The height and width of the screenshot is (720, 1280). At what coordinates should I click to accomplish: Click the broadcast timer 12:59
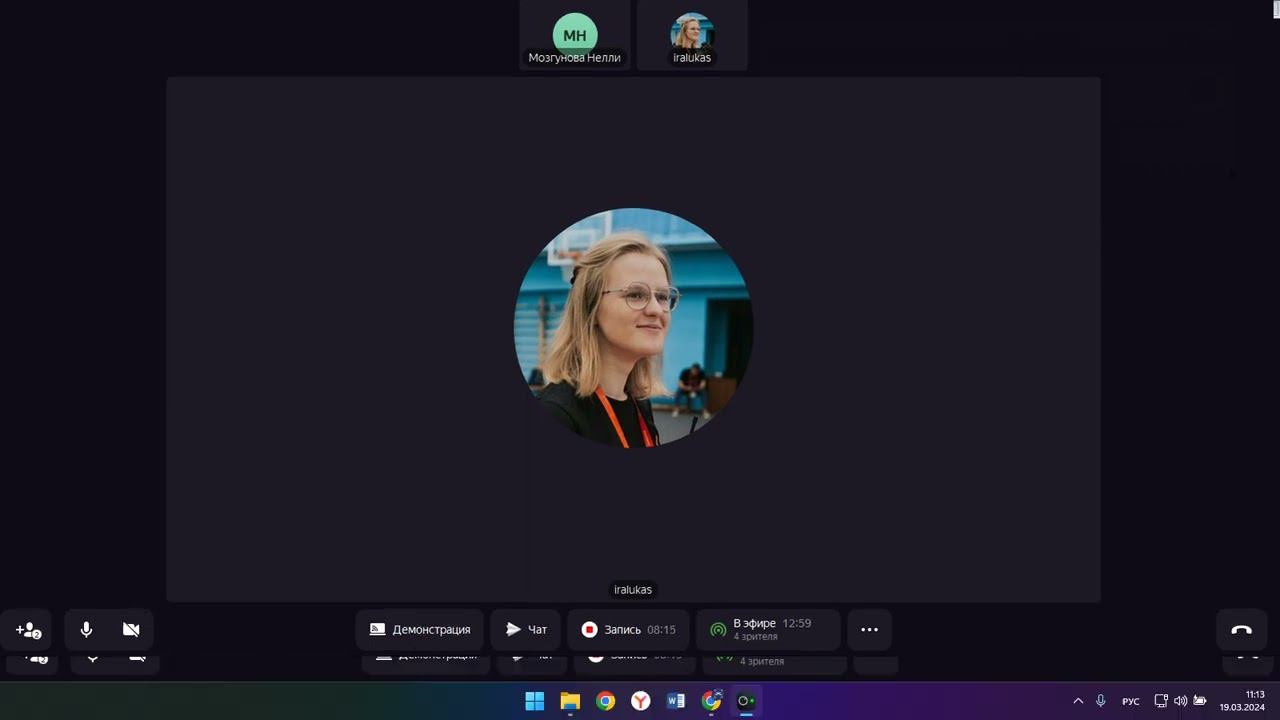click(x=796, y=623)
